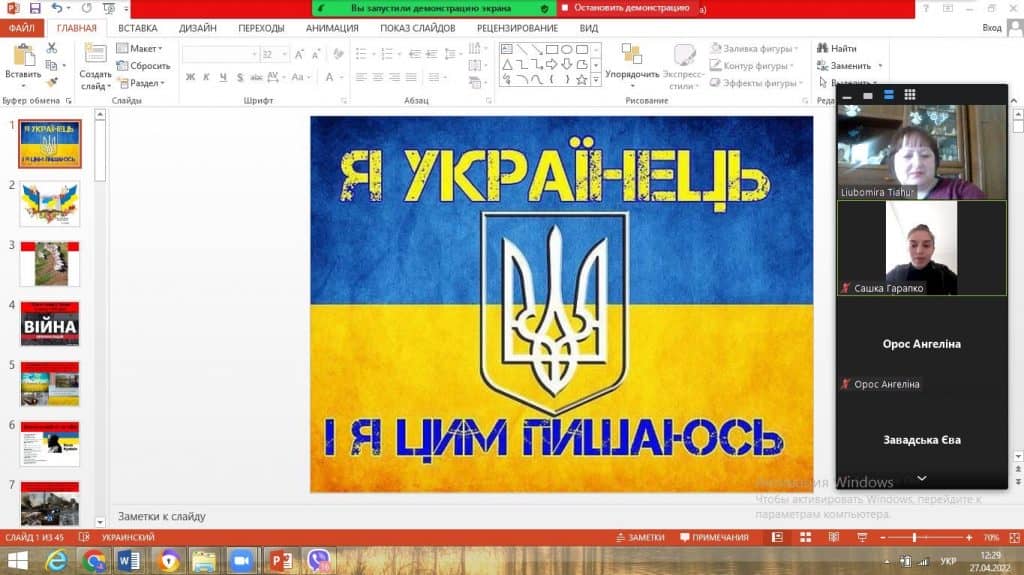Open Viber from the taskbar
The width and height of the screenshot is (1024, 575).
pyautogui.click(x=319, y=561)
